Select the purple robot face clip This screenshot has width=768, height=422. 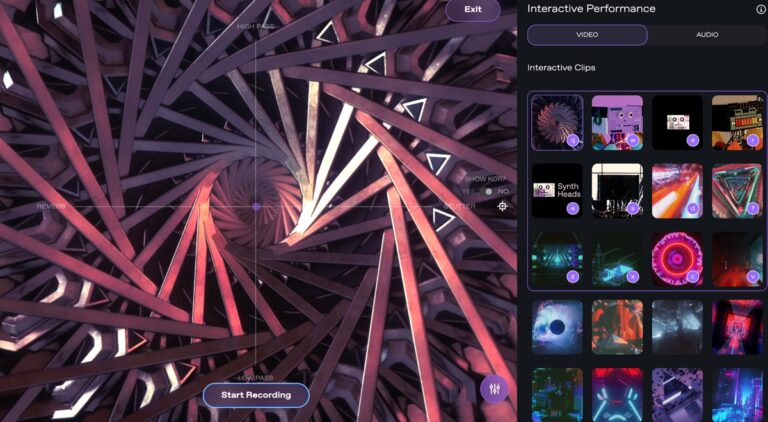click(617, 122)
